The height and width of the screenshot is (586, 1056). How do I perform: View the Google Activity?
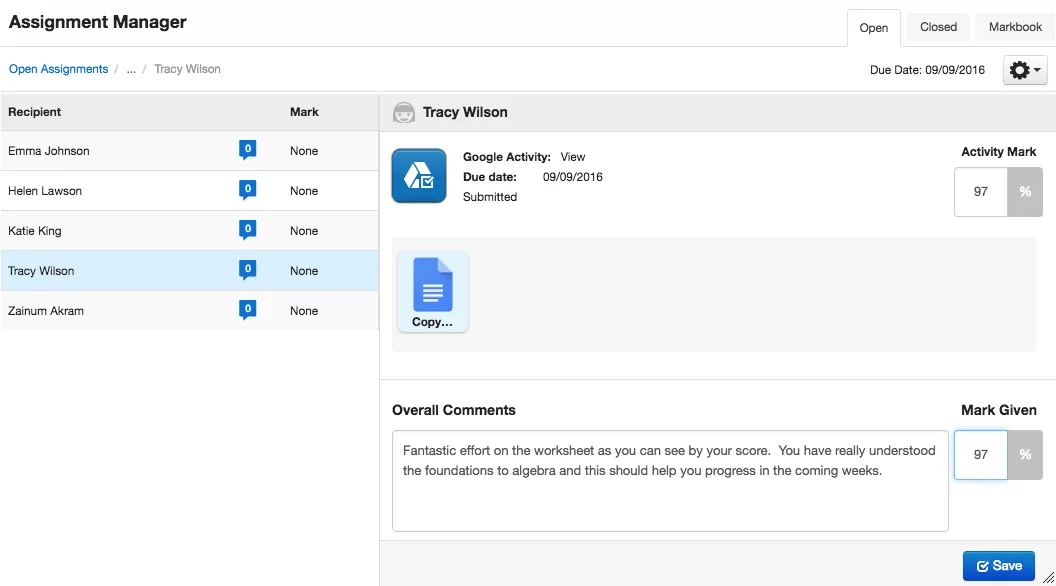pyautogui.click(x=572, y=157)
